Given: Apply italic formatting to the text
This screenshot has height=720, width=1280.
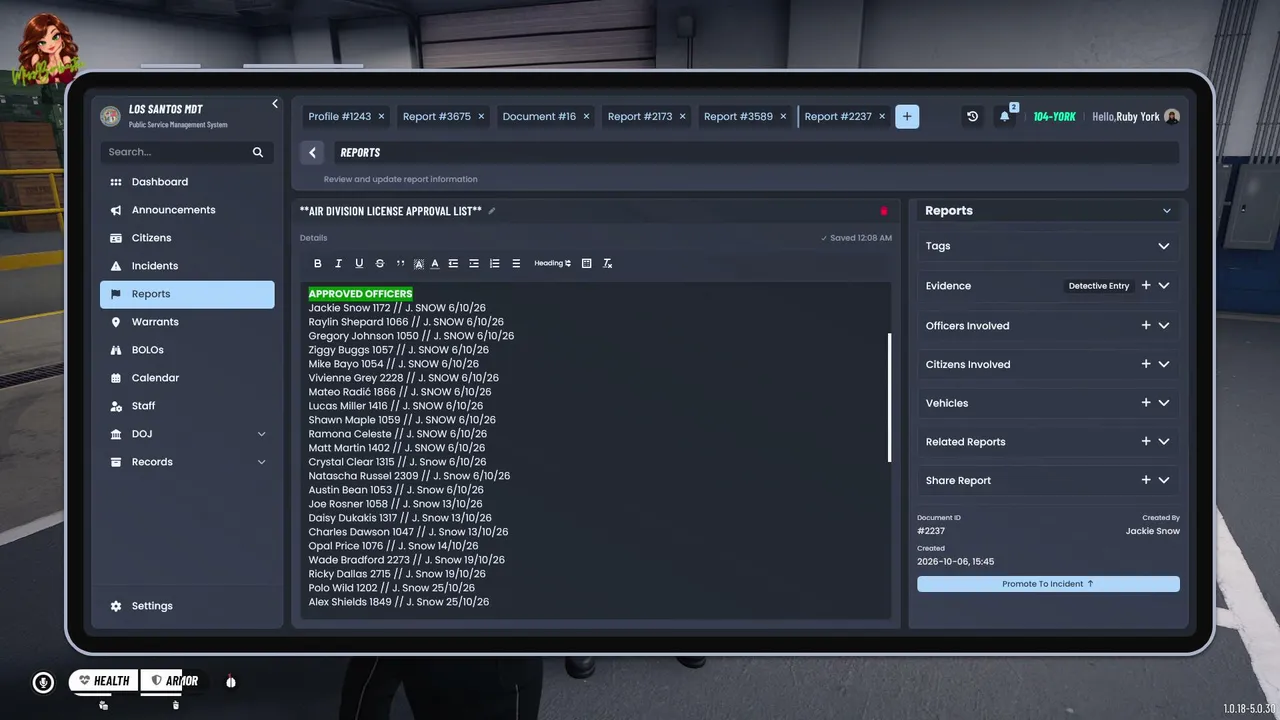Looking at the screenshot, I should (x=338, y=264).
